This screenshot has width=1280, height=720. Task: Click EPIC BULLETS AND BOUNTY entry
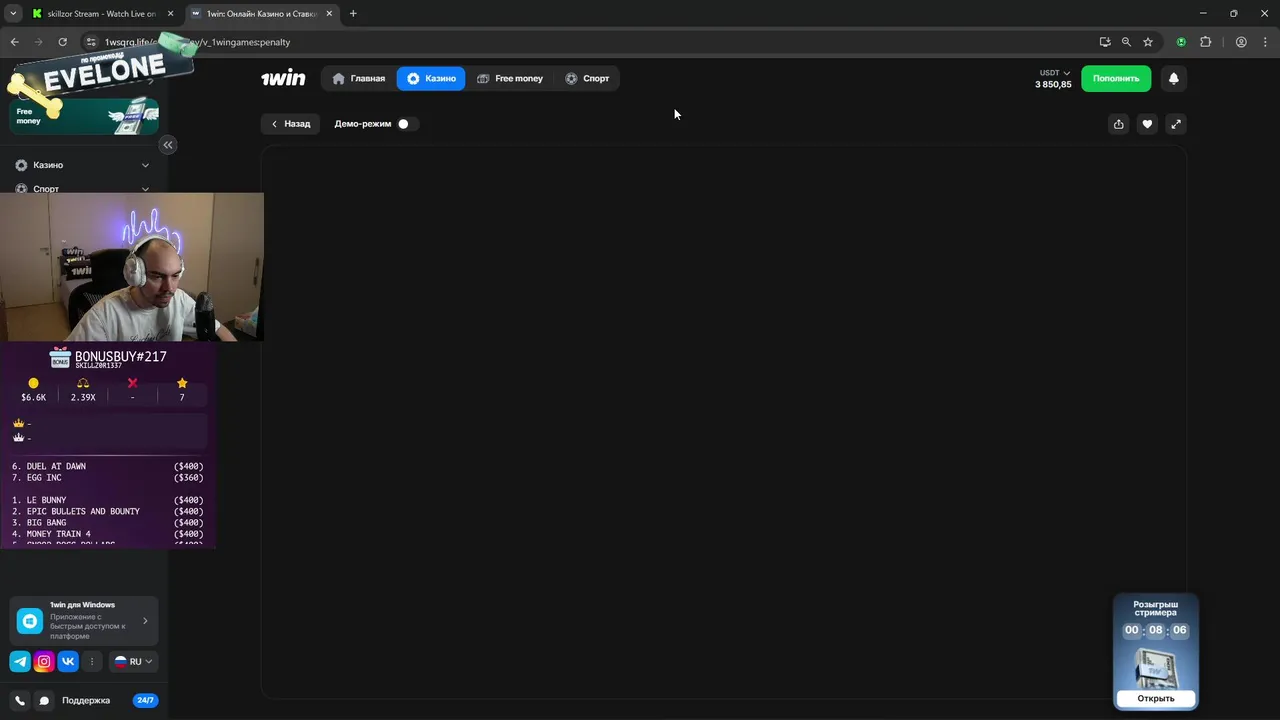pos(107,511)
